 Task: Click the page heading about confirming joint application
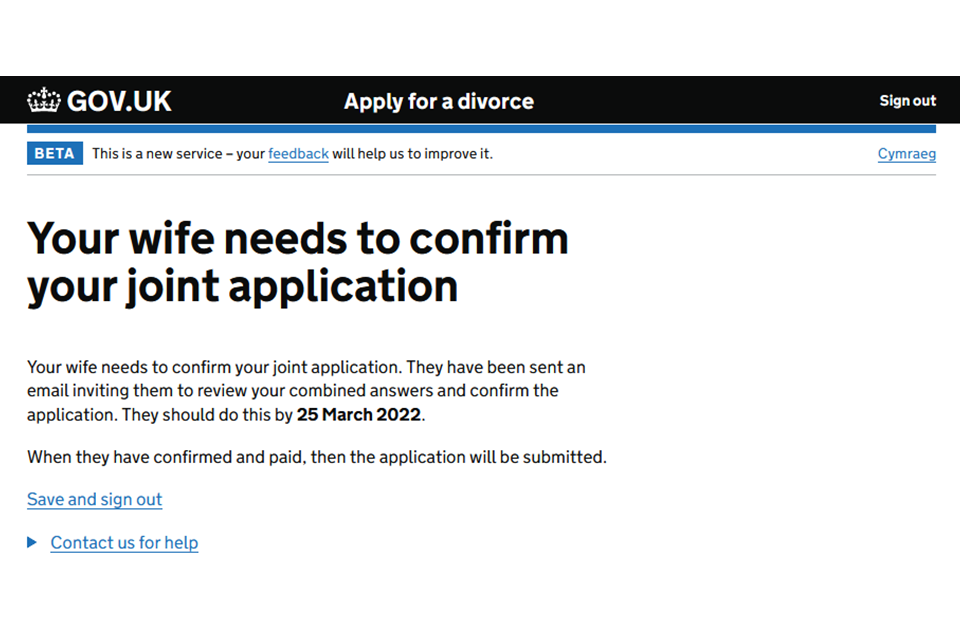[x=297, y=262]
